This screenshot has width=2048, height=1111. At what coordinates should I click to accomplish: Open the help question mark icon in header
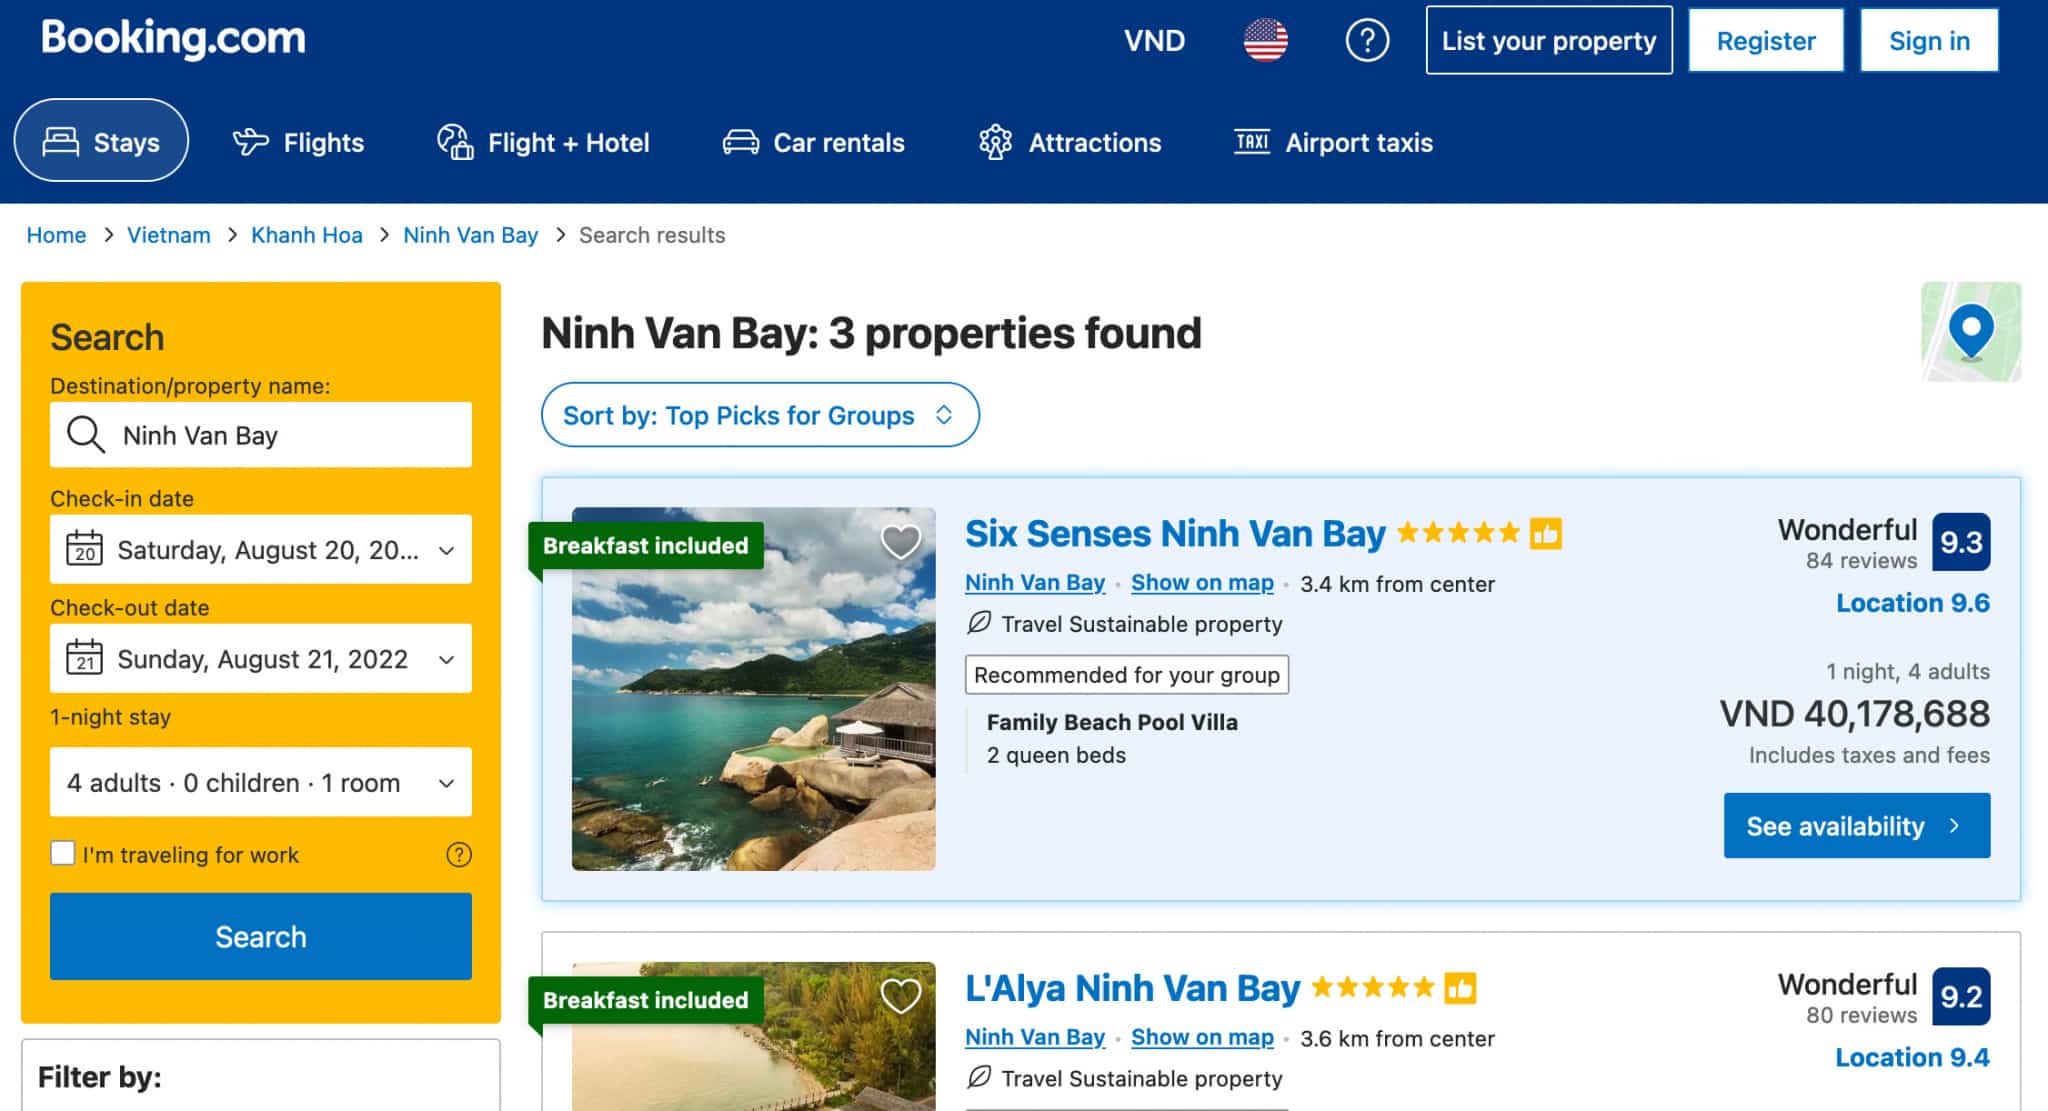pyautogui.click(x=1366, y=41)
